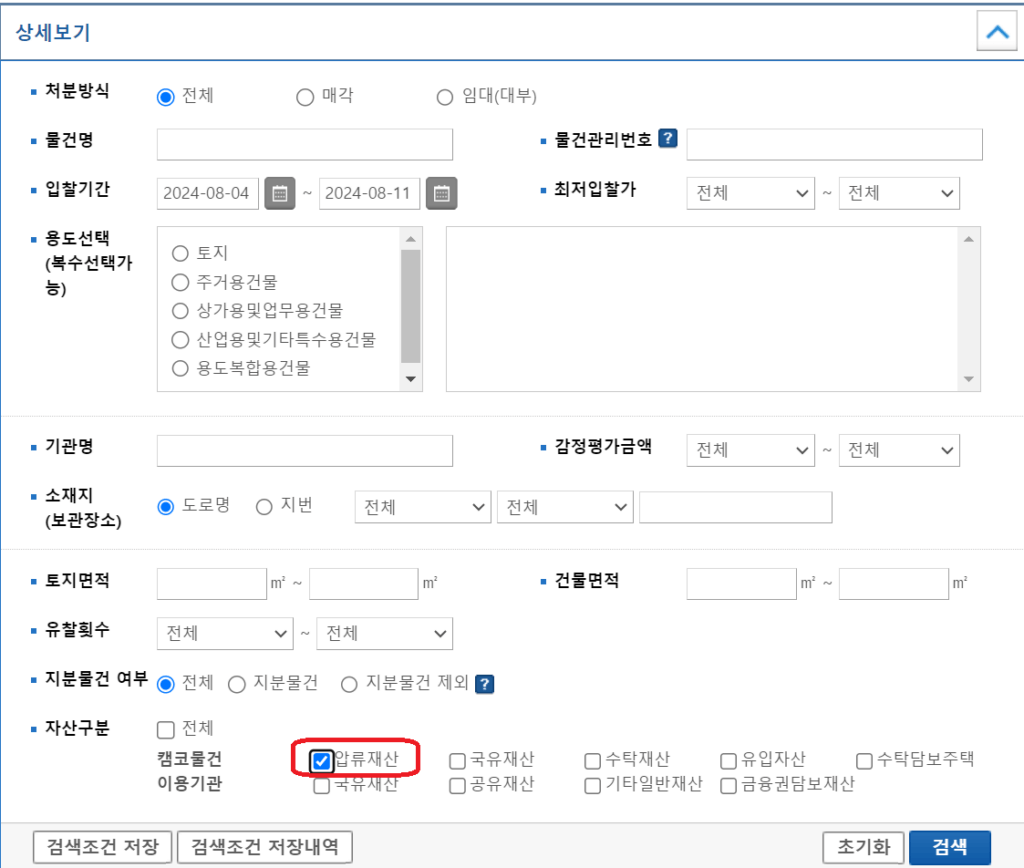The height and width of the screenshot is (868, 1024).
Task: Click the 초기화 button
Action: pos(862,846)
